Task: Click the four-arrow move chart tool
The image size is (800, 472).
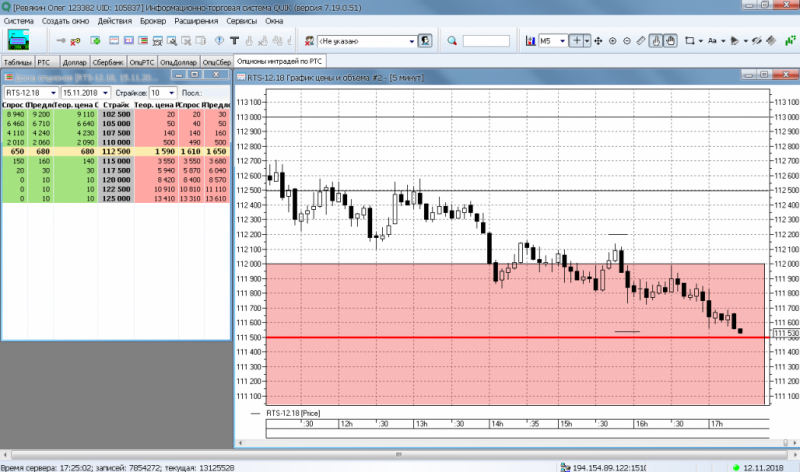Action: pyautogui.click(x=598, y=41)
